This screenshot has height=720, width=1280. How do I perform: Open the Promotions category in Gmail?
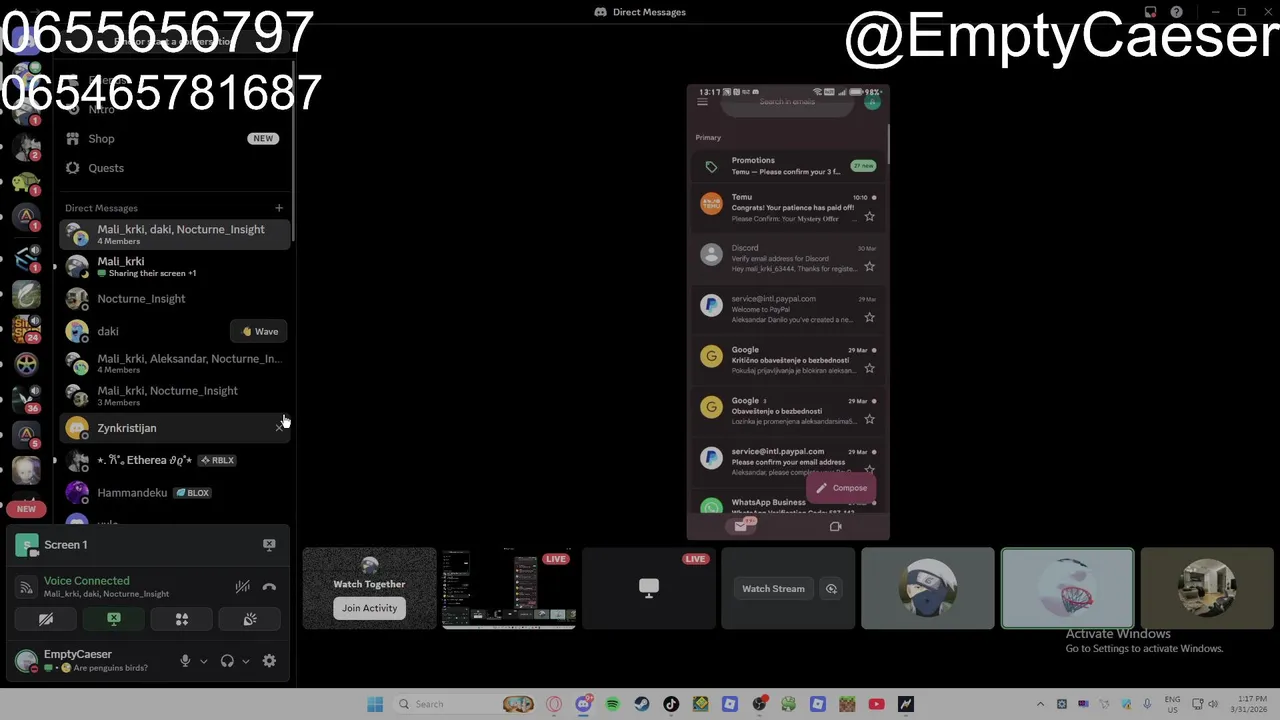coord(788,166)
